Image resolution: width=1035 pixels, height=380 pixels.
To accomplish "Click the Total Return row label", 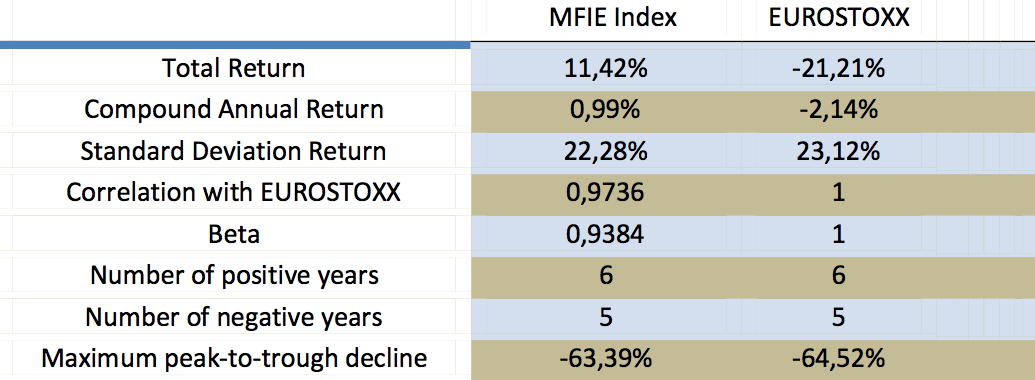I will (234, 69).
